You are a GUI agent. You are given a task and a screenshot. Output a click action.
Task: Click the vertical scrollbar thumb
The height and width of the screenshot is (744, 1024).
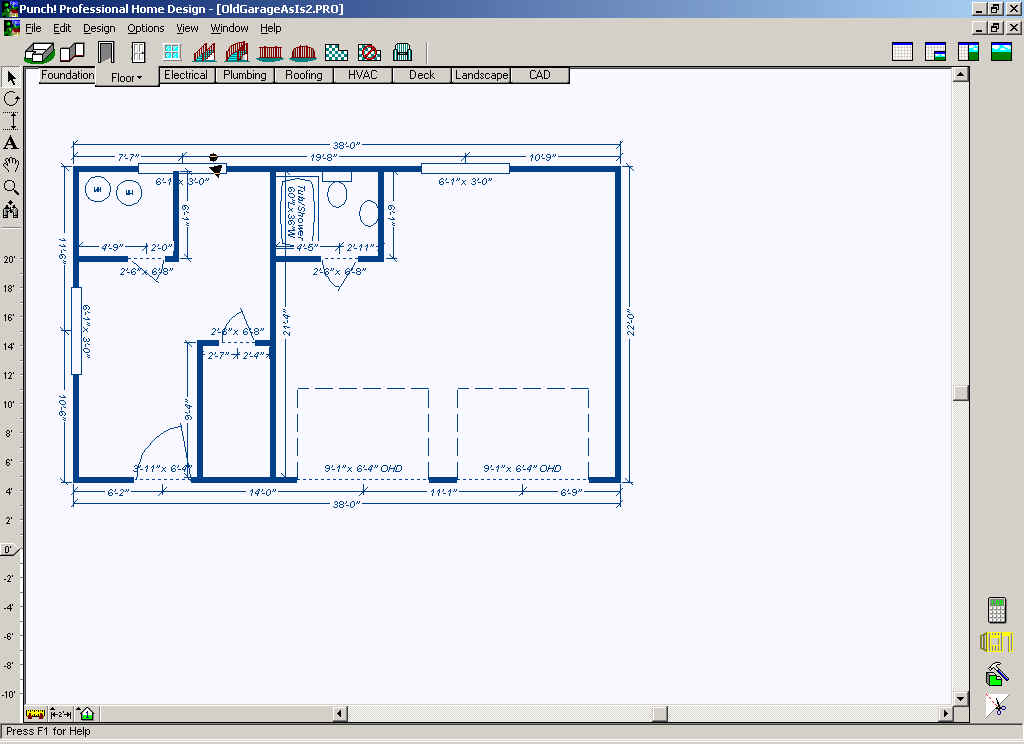pos(960,392)
